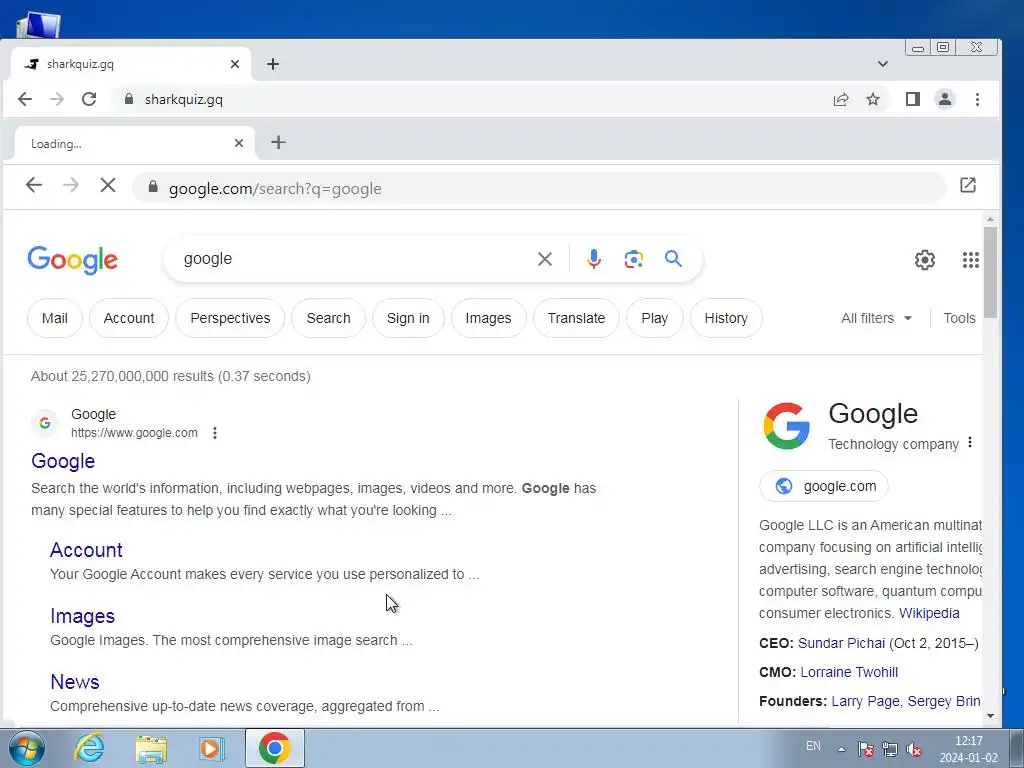Click the lock icon beside sharkquiz.gq
The width and height of the screenshot is (1024, 768).
pos(129,99)
